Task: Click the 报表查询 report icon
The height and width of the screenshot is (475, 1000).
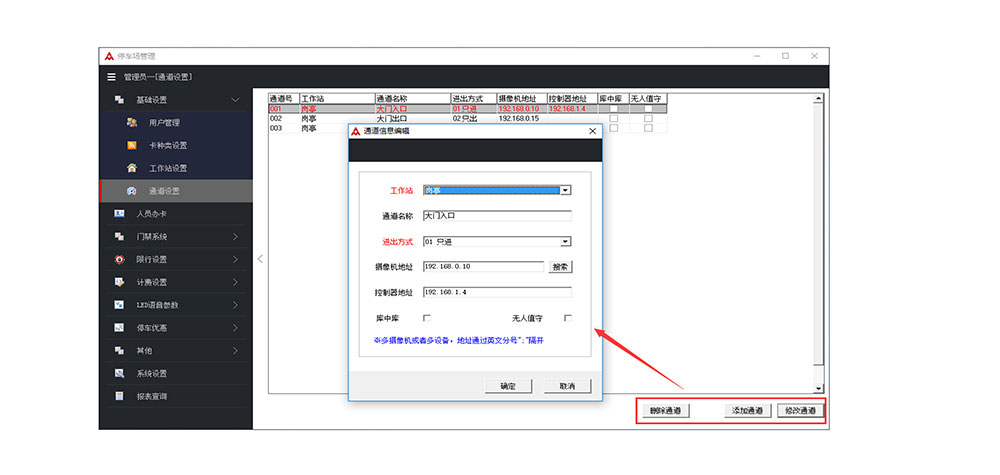Action: coord(119,396)
